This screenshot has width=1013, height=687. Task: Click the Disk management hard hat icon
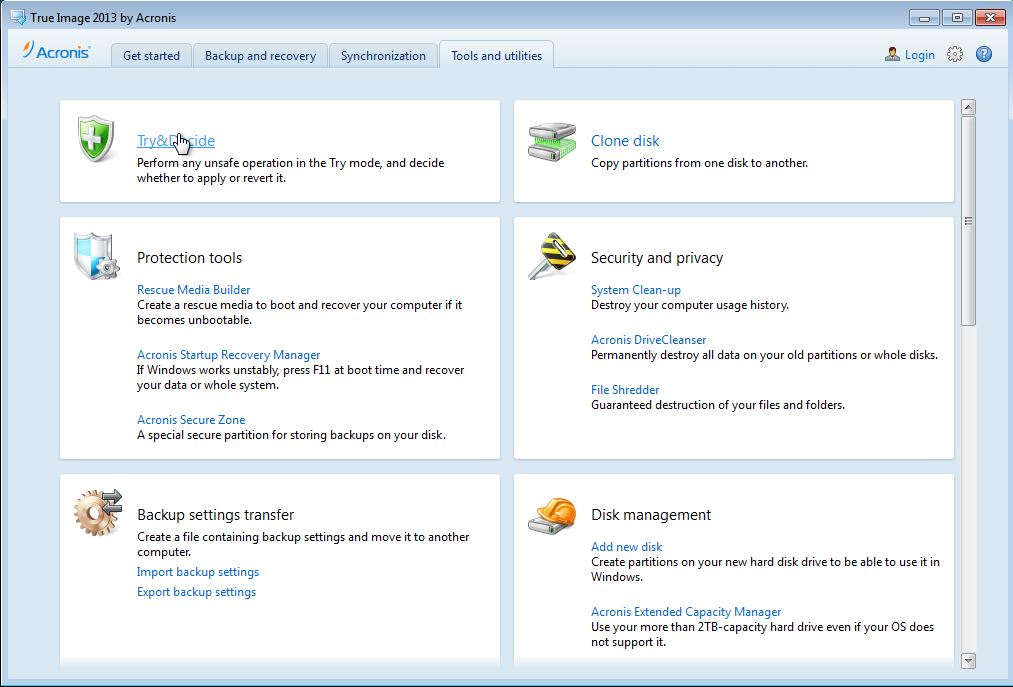[x=552, y=515]
